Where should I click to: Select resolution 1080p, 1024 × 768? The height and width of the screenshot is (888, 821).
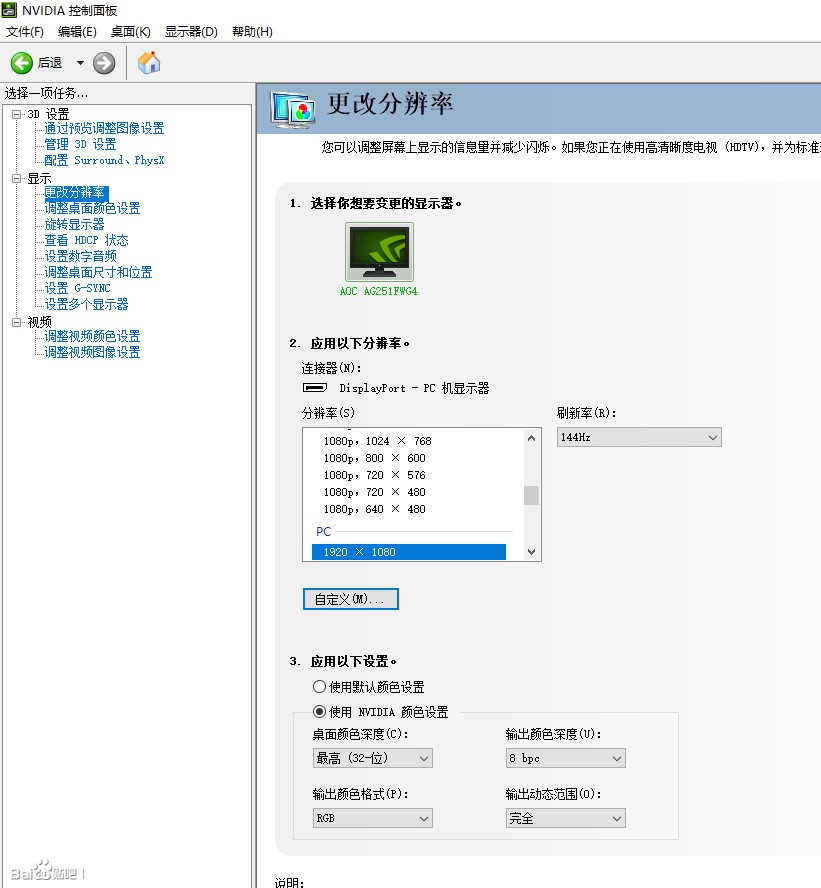378,441
